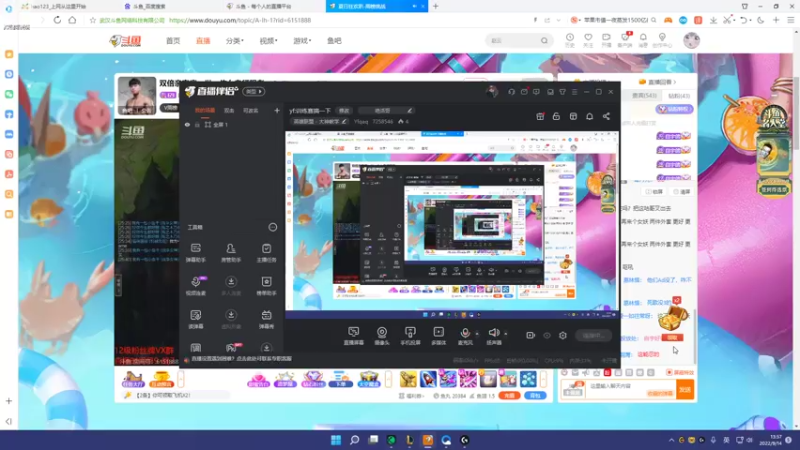
Task: Toggle preview eye icon next to settings
Action: (x=547, y=335)
